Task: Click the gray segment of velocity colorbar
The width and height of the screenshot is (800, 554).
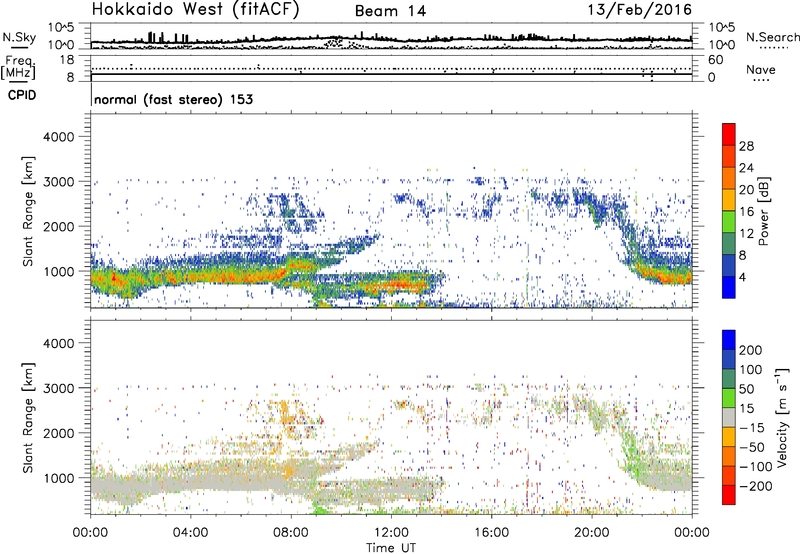Action: [729, 417]
